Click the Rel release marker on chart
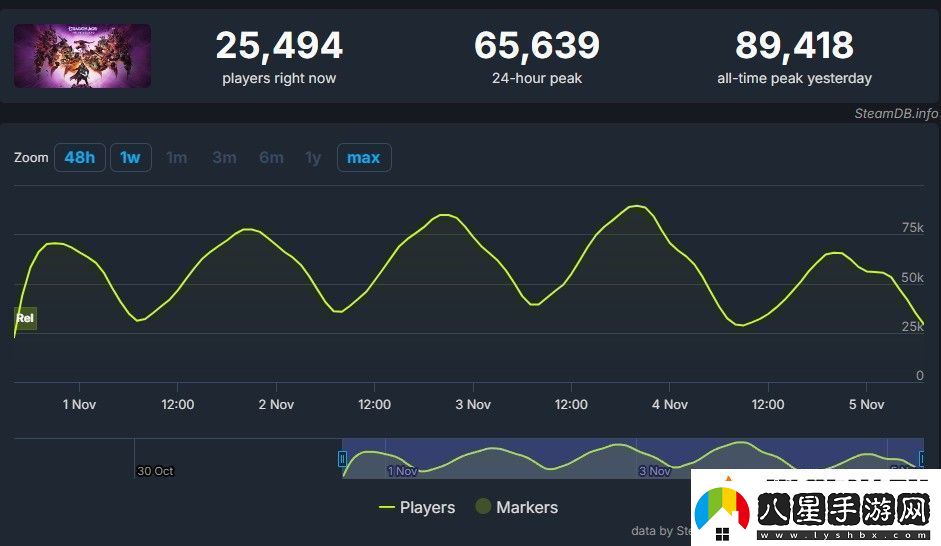Image resolution: width=941 pixels, height=546 pixels. pos(25,318)
